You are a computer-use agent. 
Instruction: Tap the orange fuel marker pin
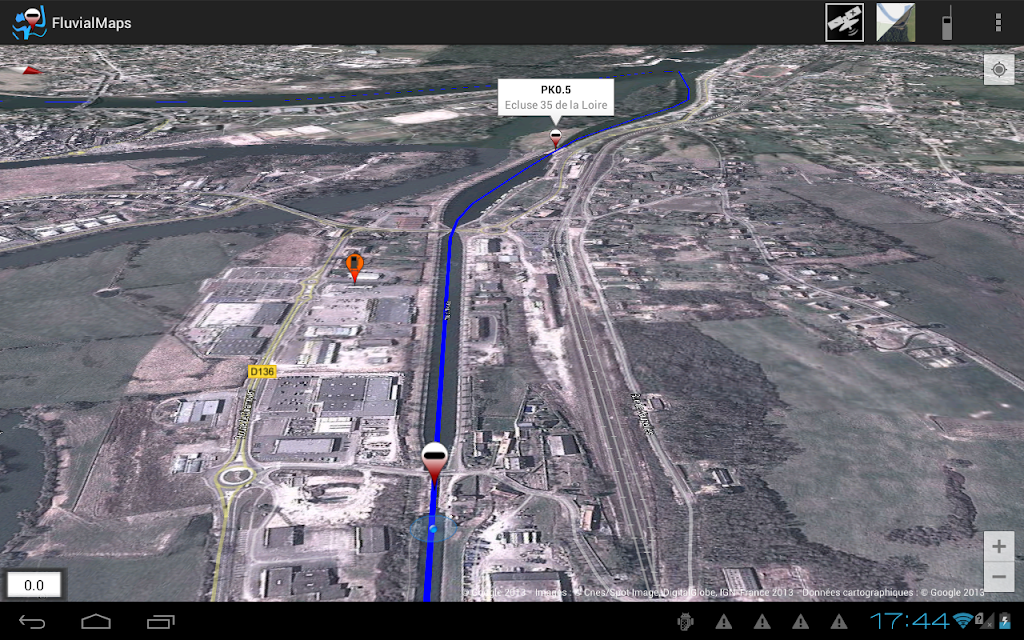(355, 268)
